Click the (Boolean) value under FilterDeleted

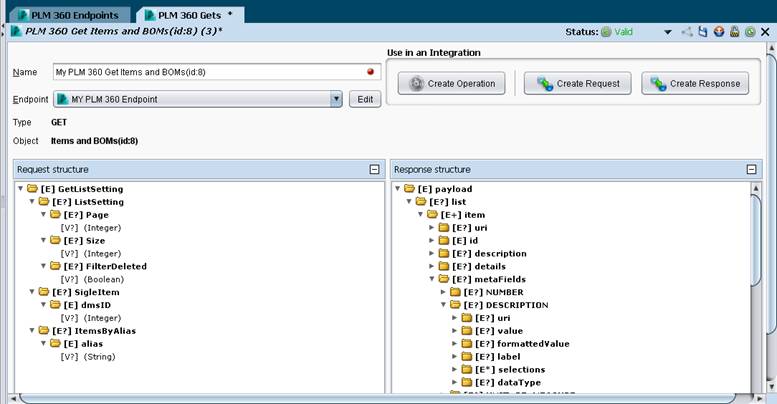pyautogui.click(x=104, y=279)
